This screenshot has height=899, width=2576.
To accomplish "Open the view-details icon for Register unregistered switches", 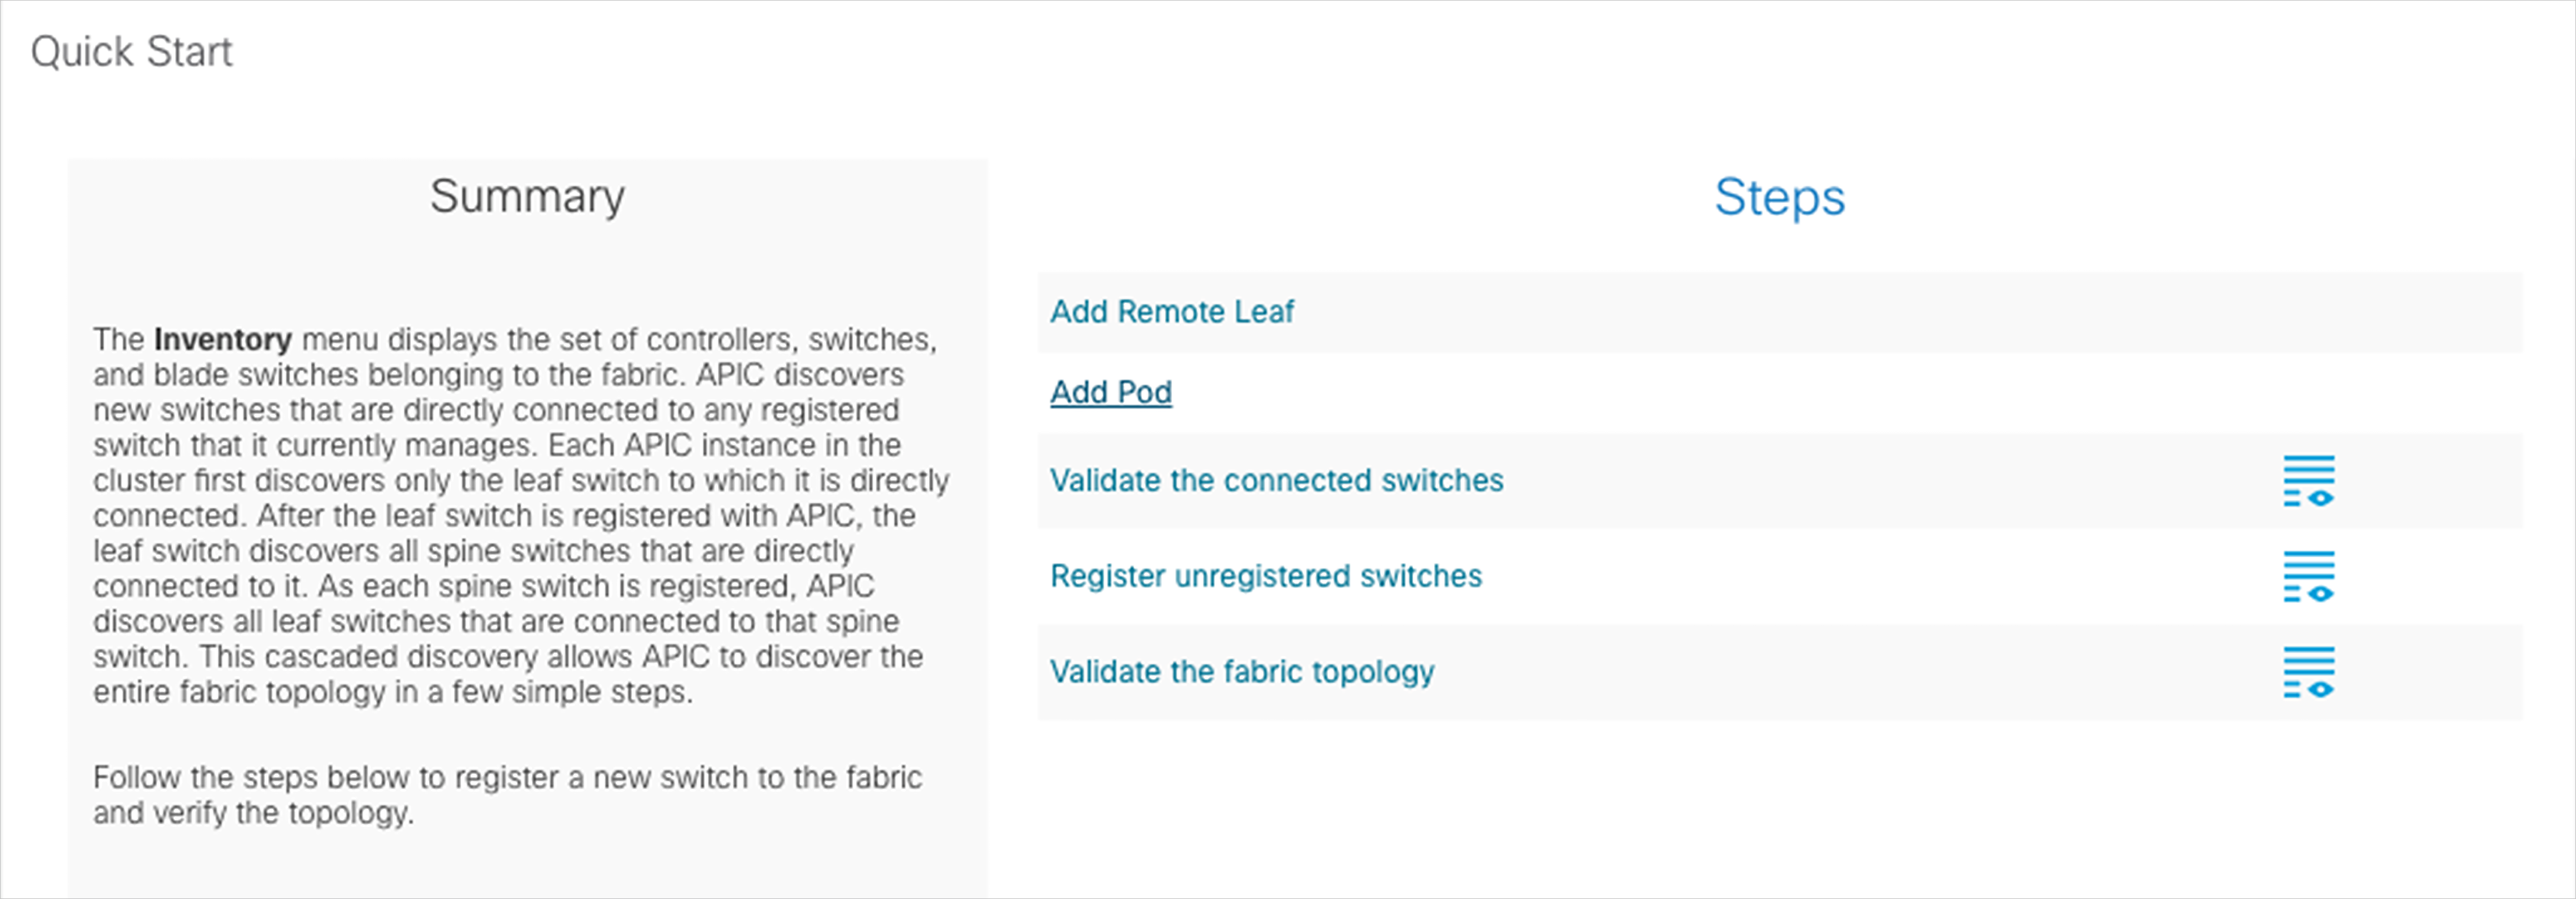I will pos(2308,577).
